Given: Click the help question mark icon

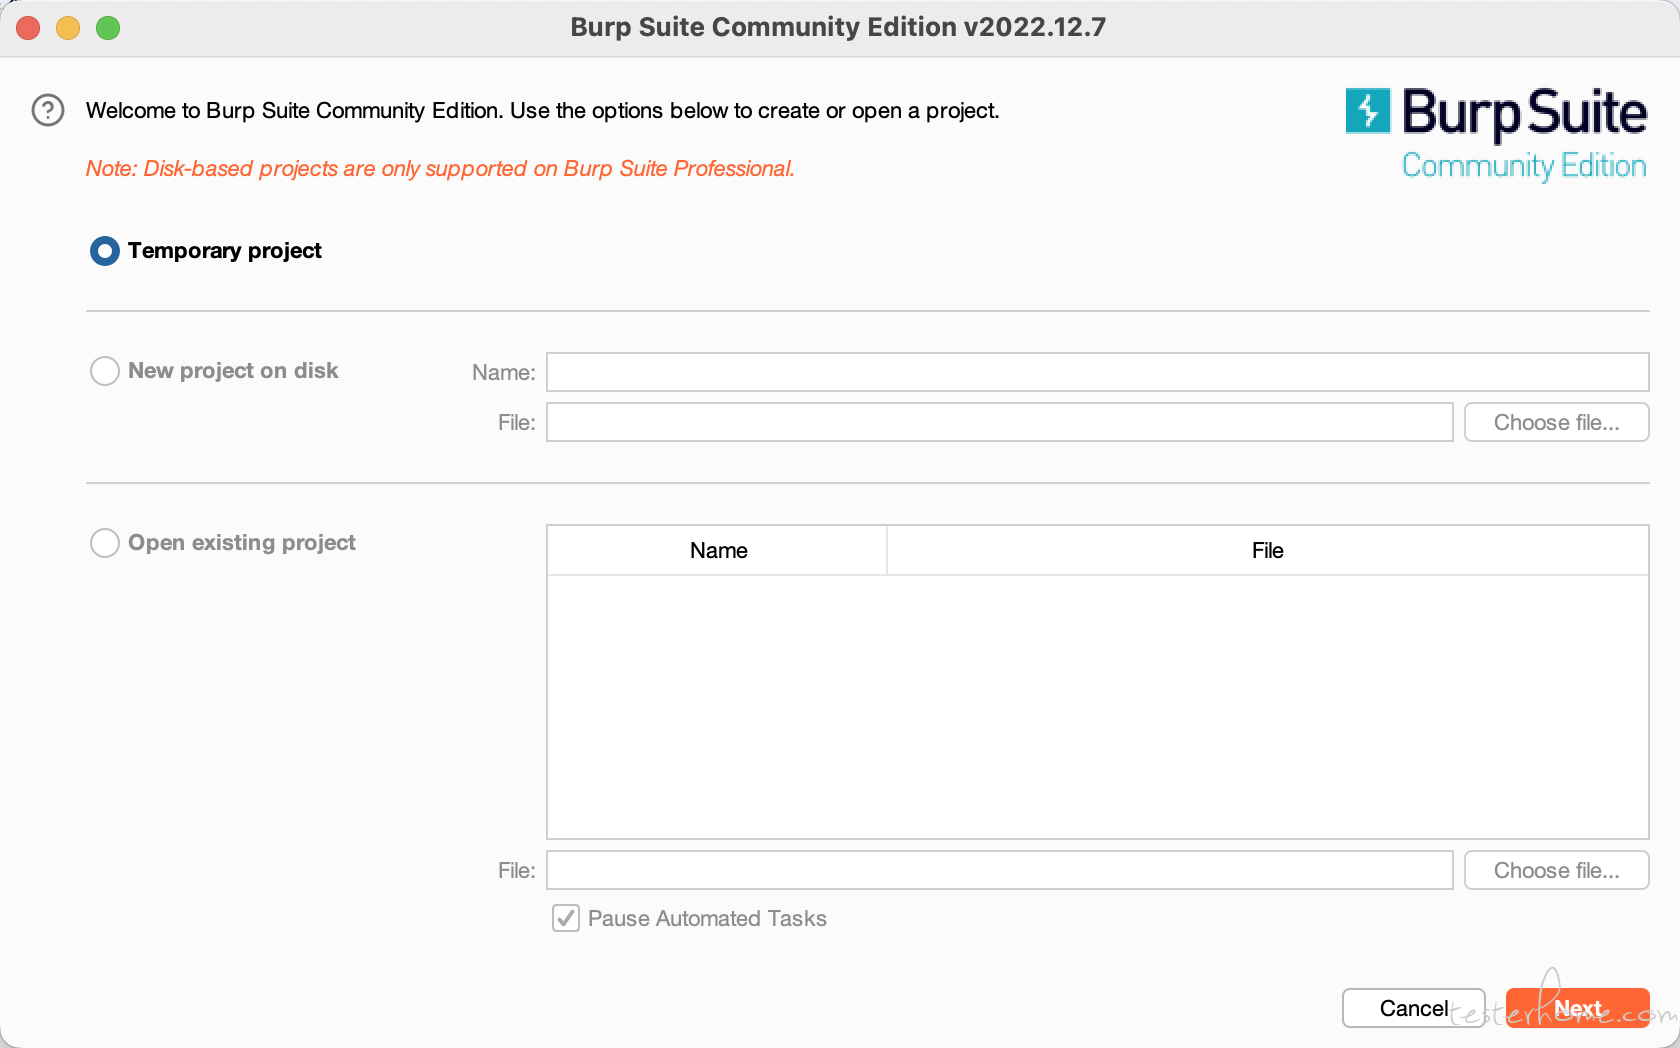Looking at the screenshot, I should click(x=48, y=110).
